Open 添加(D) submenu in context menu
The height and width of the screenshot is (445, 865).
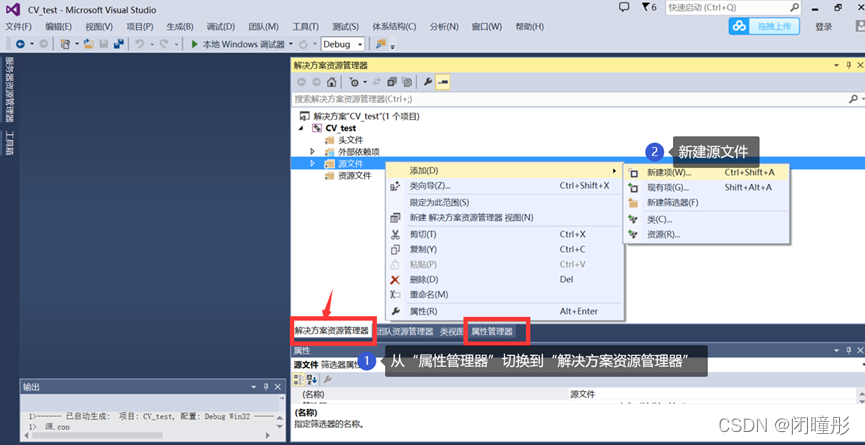[x=504, y=170]
